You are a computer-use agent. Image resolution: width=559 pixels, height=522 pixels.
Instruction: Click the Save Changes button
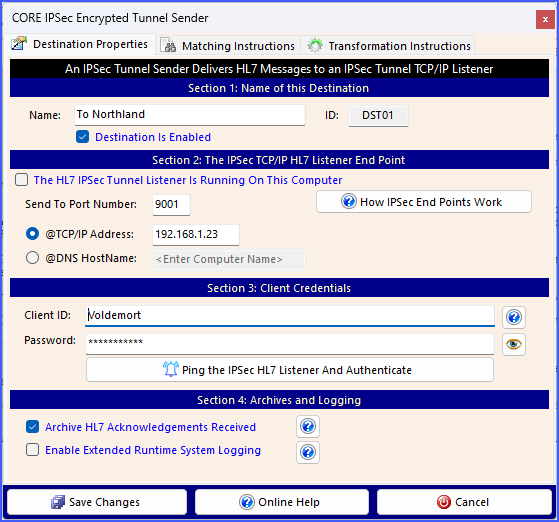pyautogui.click(x=97, y=502)
